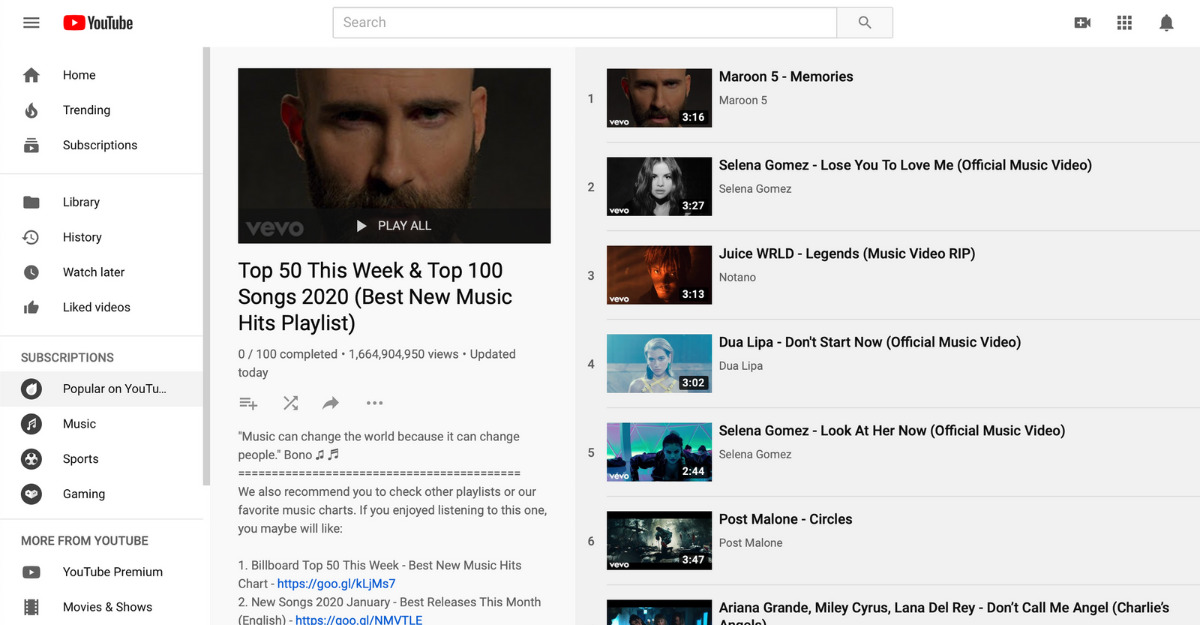1200x625 pixels.
Task: Click the thumbnail with 3:02 duration
Action: pos(659,363)
